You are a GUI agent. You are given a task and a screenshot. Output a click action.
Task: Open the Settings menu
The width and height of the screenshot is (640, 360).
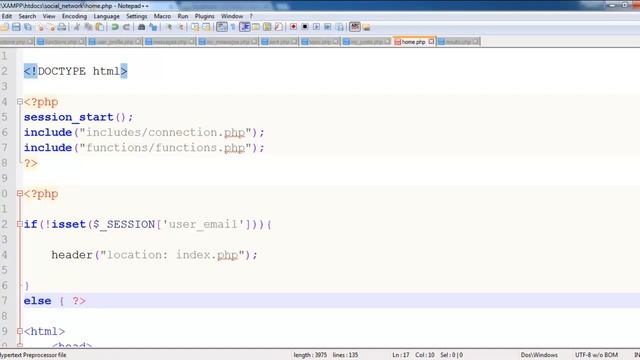point(136,16)
